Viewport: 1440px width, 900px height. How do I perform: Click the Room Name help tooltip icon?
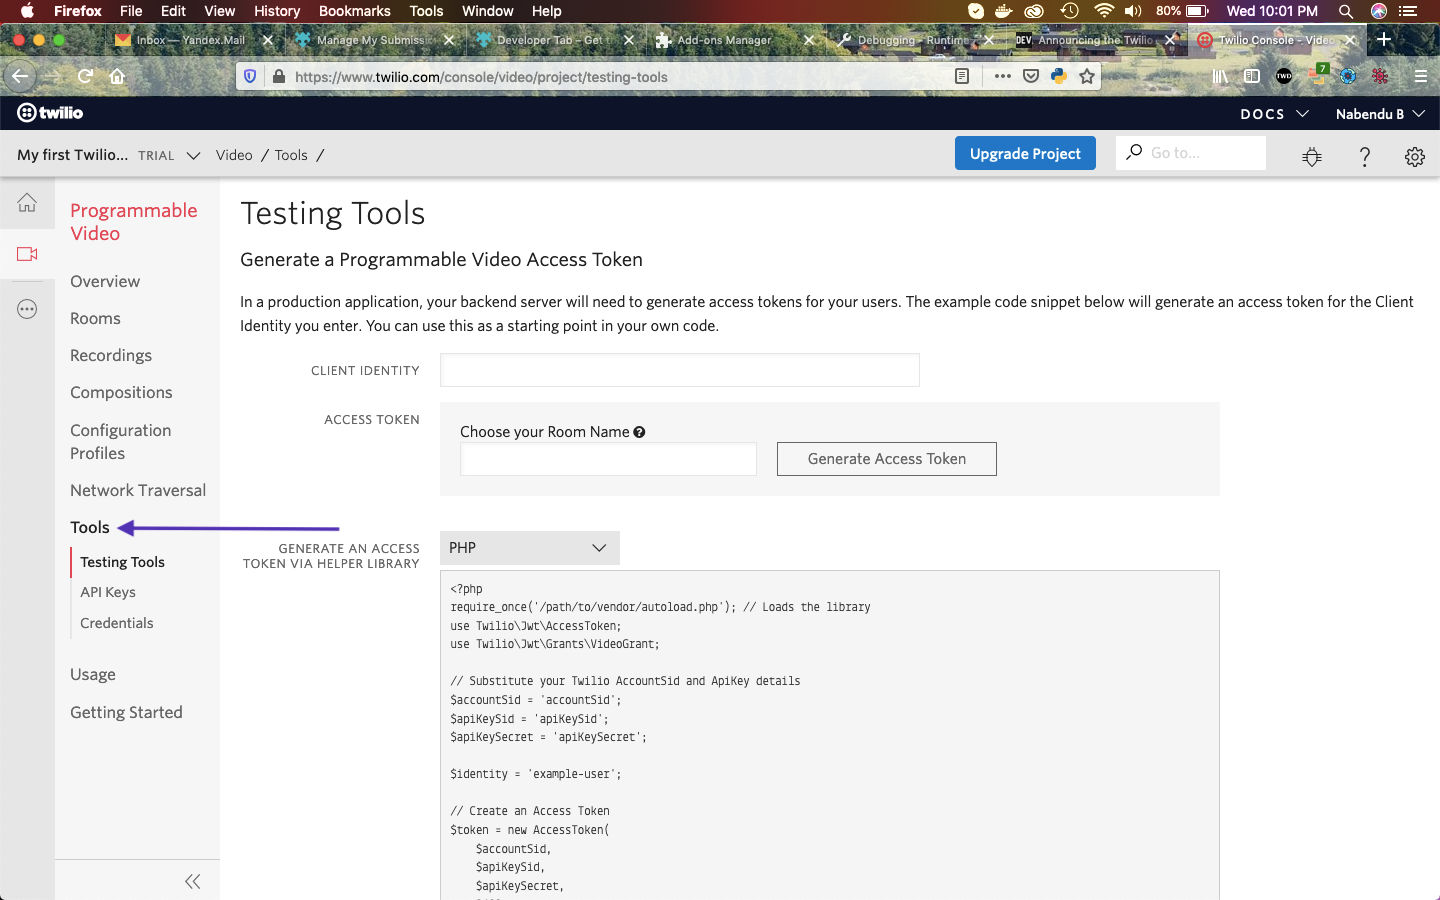pyautogui.click(x=639, y=432)
